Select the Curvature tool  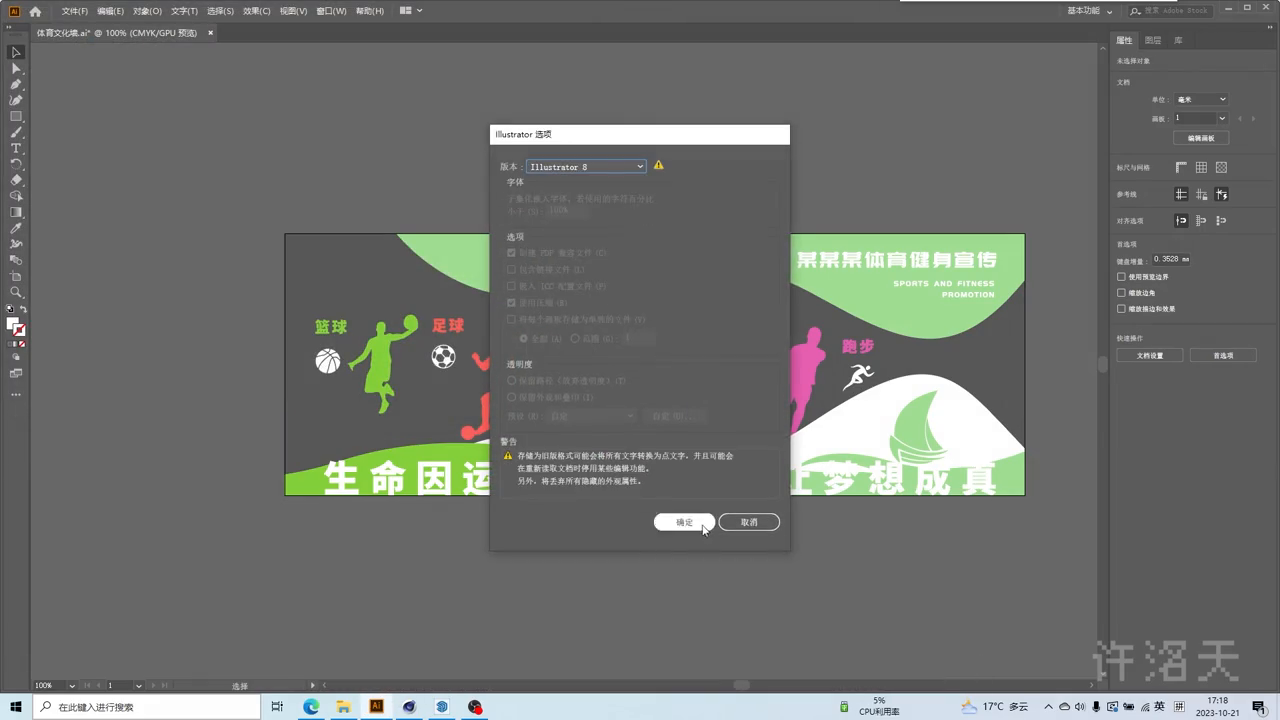pyautogui.click(x=16, y=100)
